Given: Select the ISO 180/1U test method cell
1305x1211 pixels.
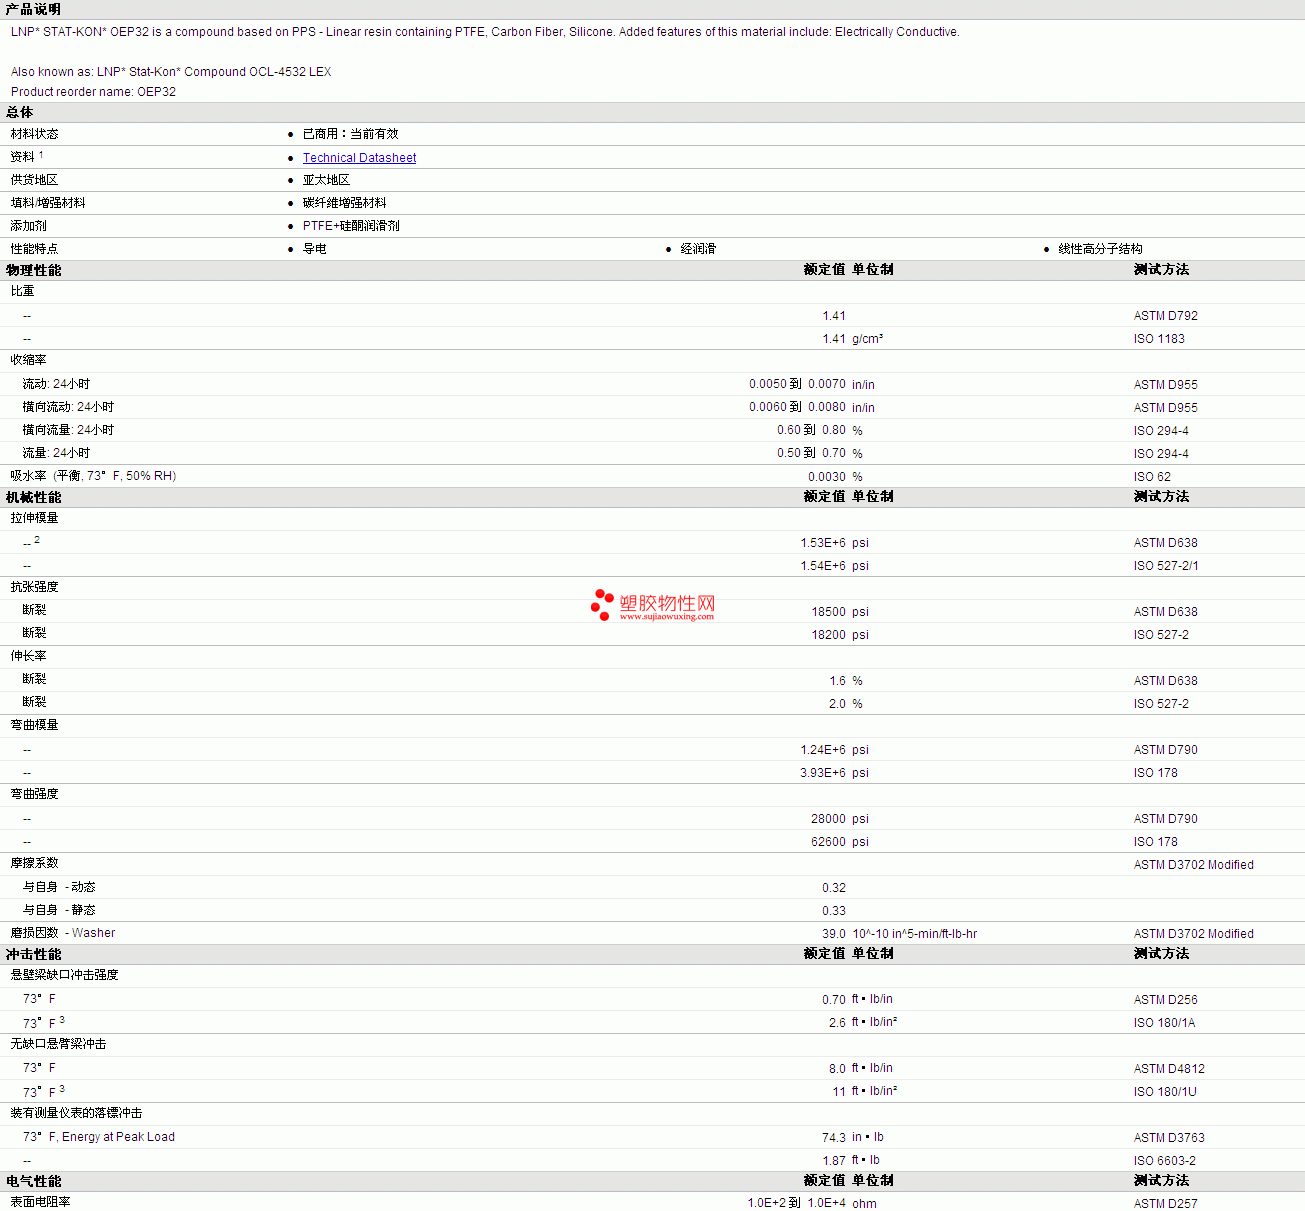Looking at the screenshot, I should point(1165,1092).
